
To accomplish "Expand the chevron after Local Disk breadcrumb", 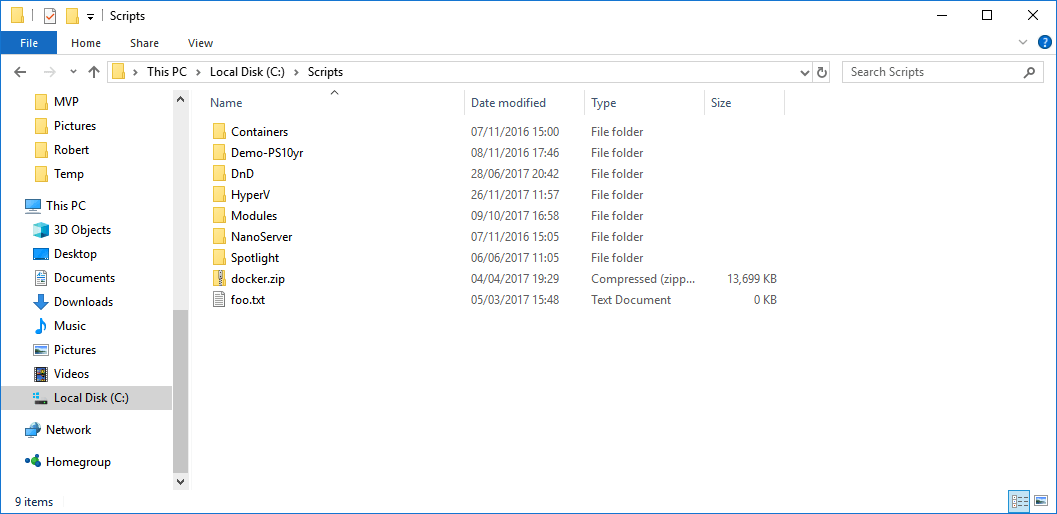I will (x=296, y=72).
